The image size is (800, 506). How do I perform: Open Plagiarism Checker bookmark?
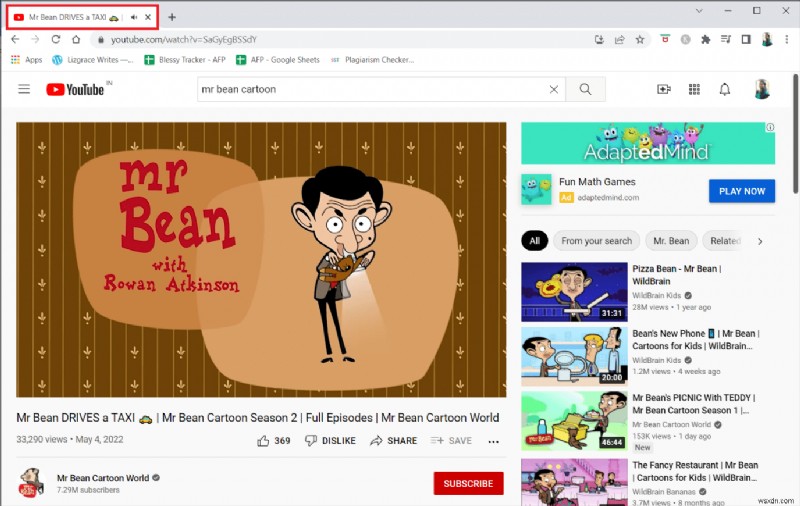[372, 60]
